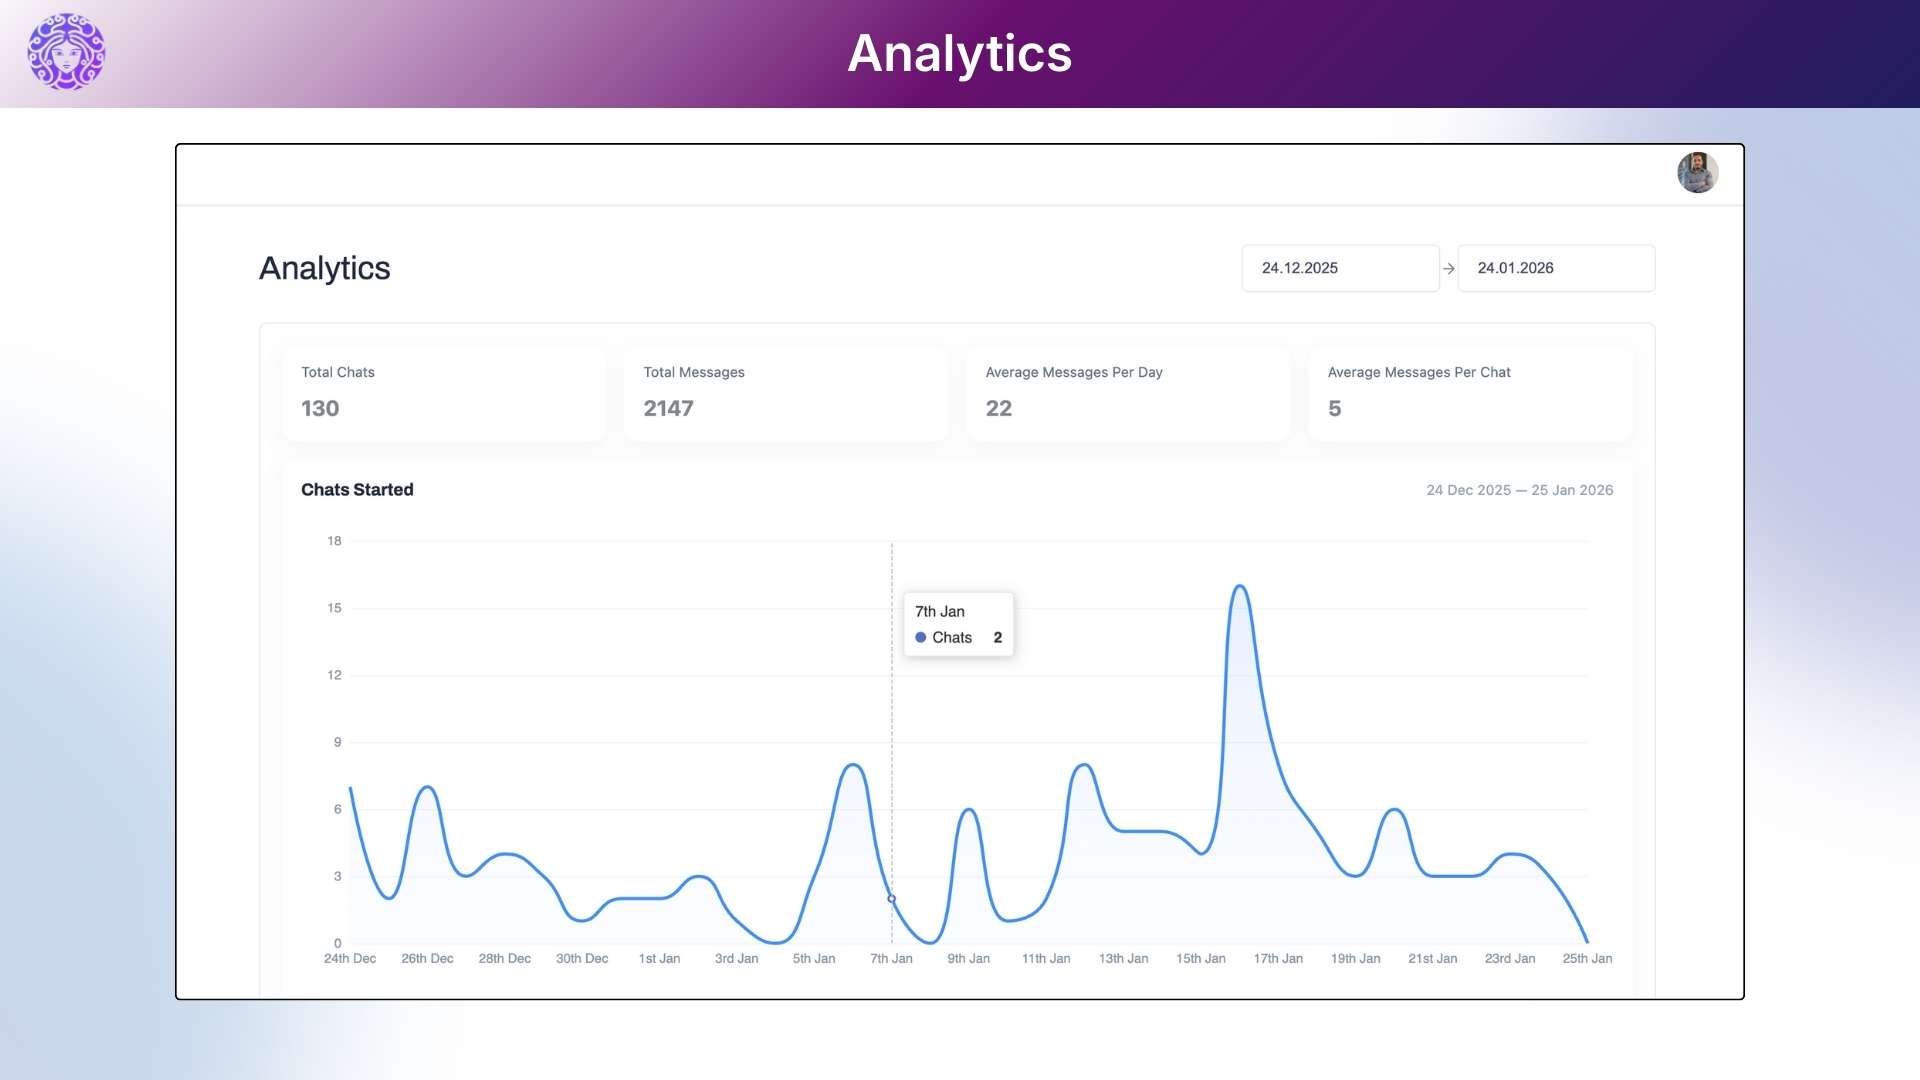1920x1080 pixels.
Task: Click the Total Chats card
Action: (444, 392)
